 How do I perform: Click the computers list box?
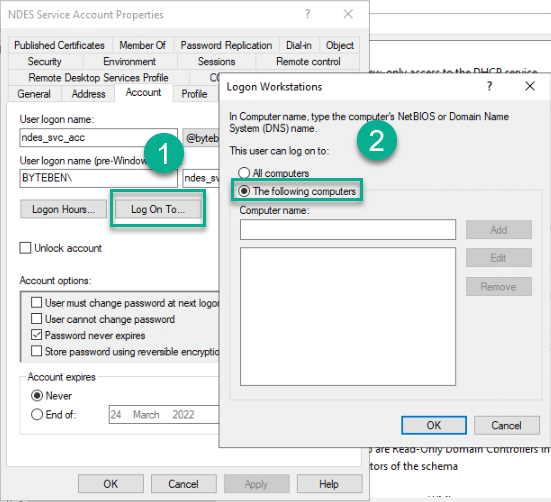[348, 317]
